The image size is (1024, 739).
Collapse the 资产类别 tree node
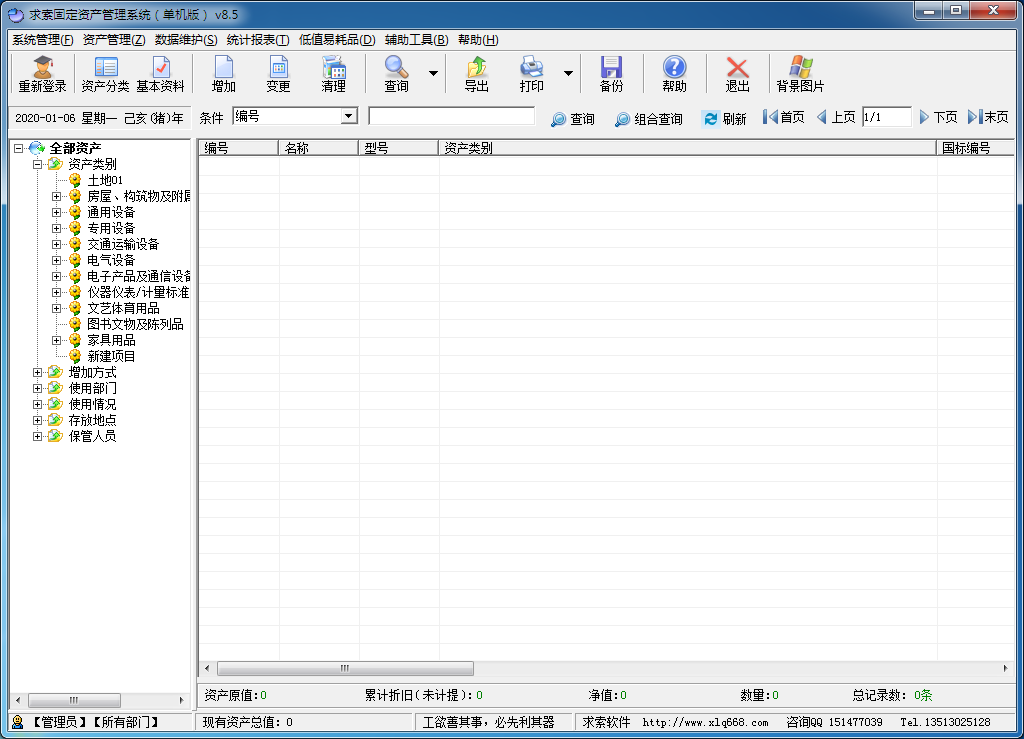[x=38, y=164]
